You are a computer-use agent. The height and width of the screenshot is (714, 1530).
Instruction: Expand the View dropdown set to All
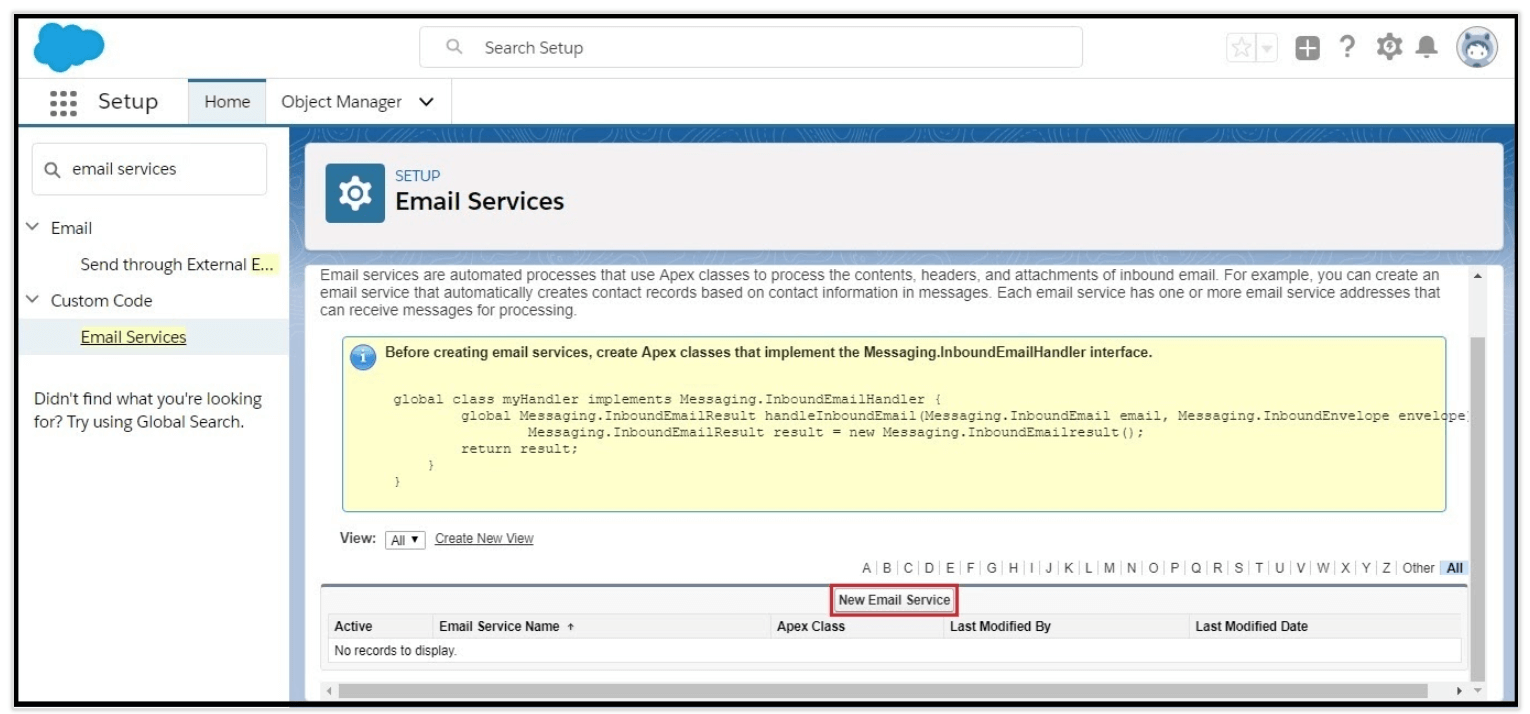[x=405, y=538]
